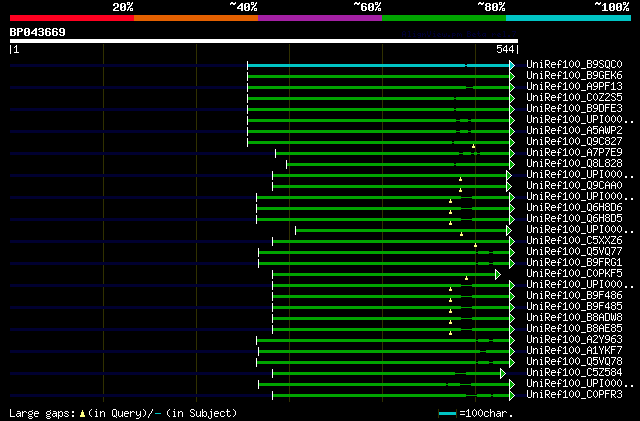
Task: Select the BP043669 query name
Action: [x=38, y=32]
